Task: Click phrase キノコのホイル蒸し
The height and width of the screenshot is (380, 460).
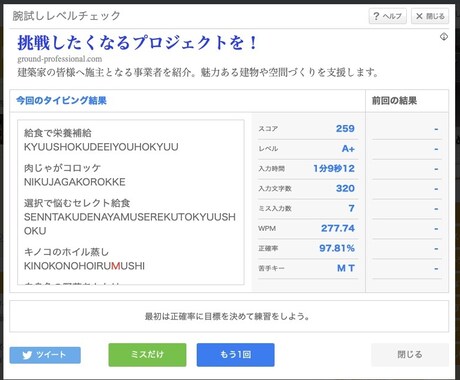Action: click(x=66, y=252)
